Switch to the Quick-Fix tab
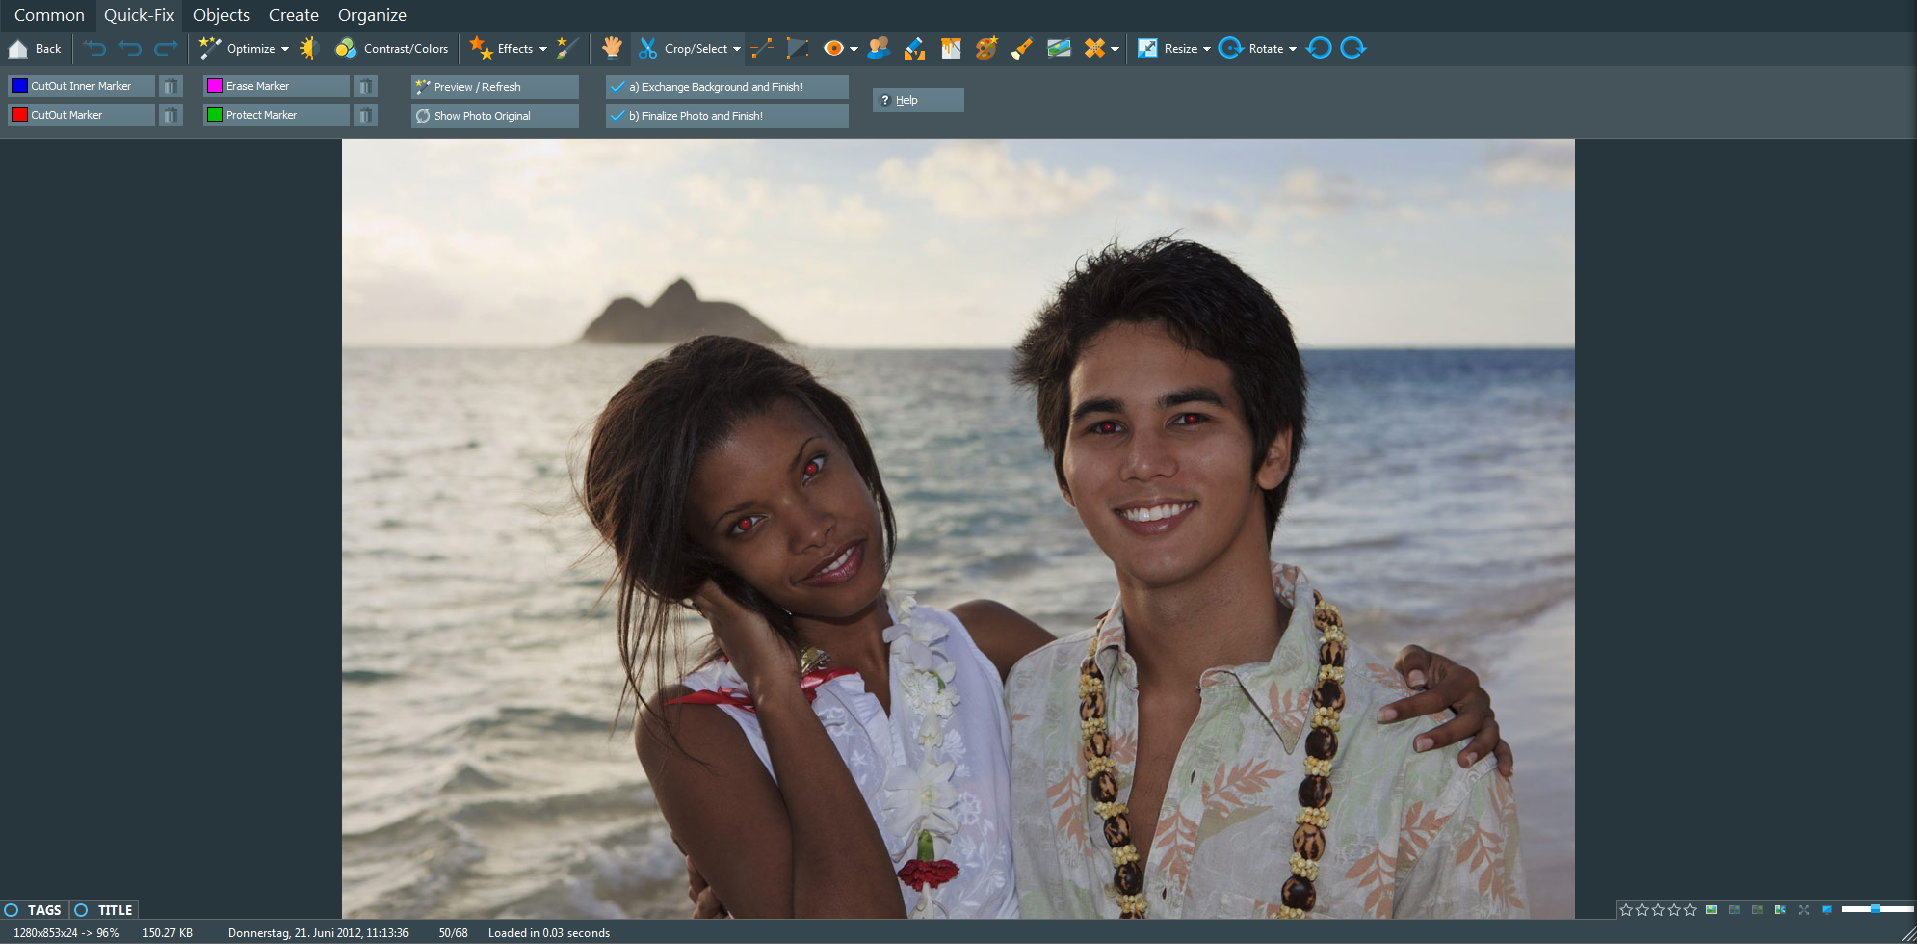 (x=139, y=15)
